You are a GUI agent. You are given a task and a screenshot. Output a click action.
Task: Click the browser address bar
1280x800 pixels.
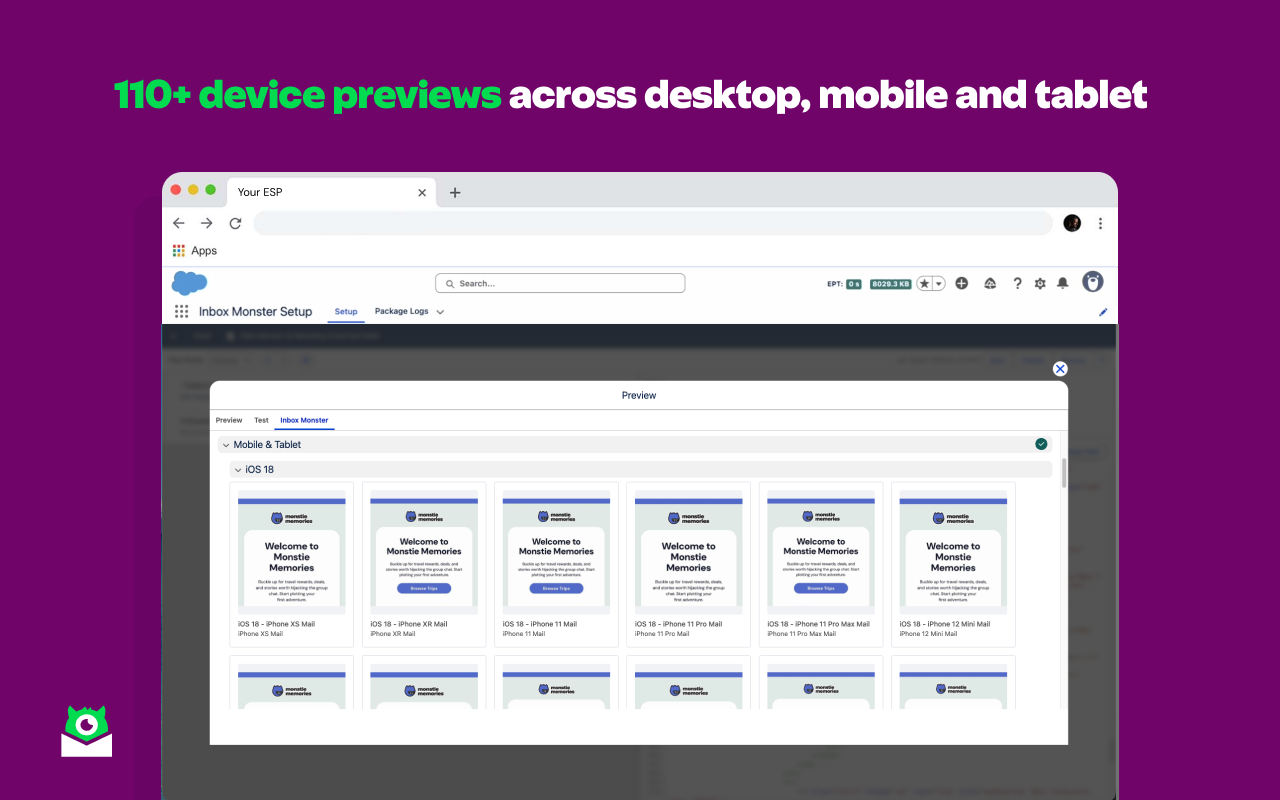pyautogui.click(x=653, y=223)
